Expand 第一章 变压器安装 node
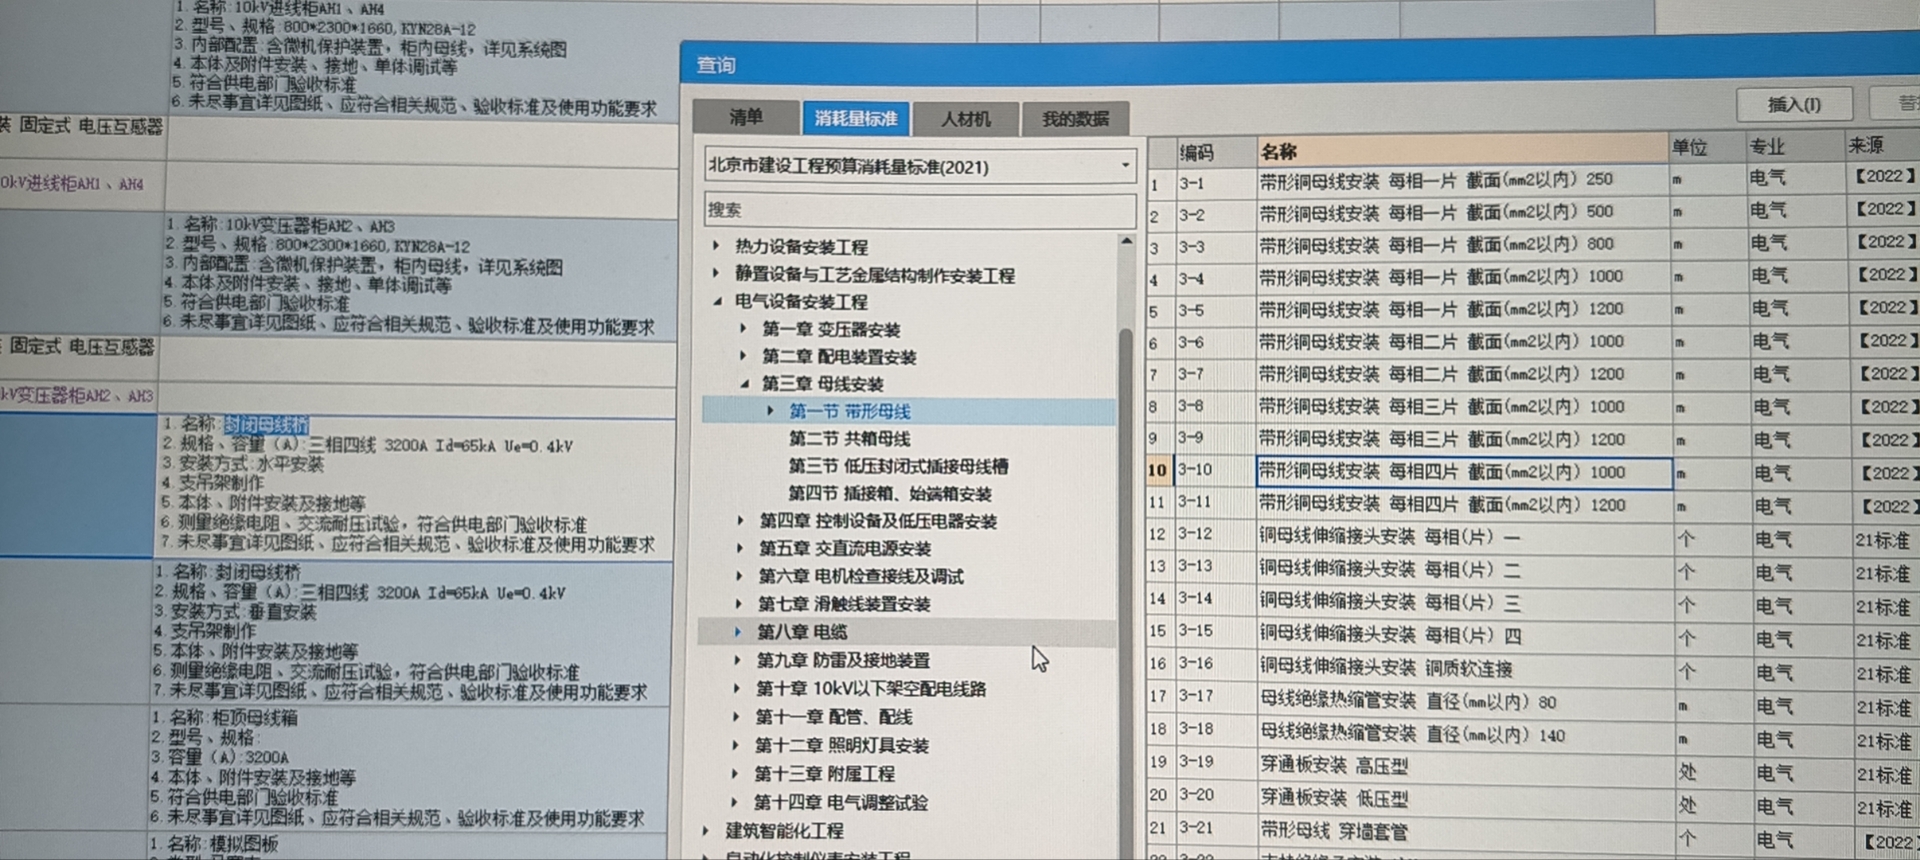This screenshot has width=1920, height=860. click(x=743, y=328)
